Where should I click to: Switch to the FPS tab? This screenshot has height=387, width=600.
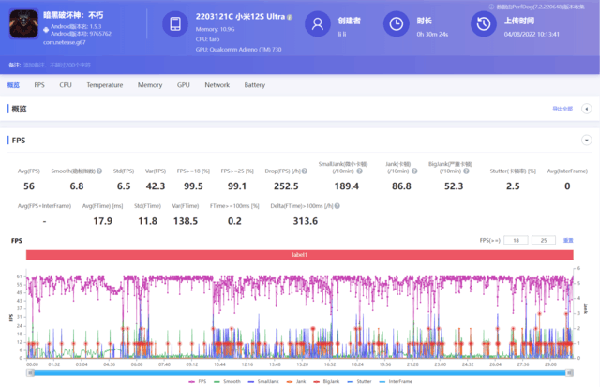click(39, 85)
